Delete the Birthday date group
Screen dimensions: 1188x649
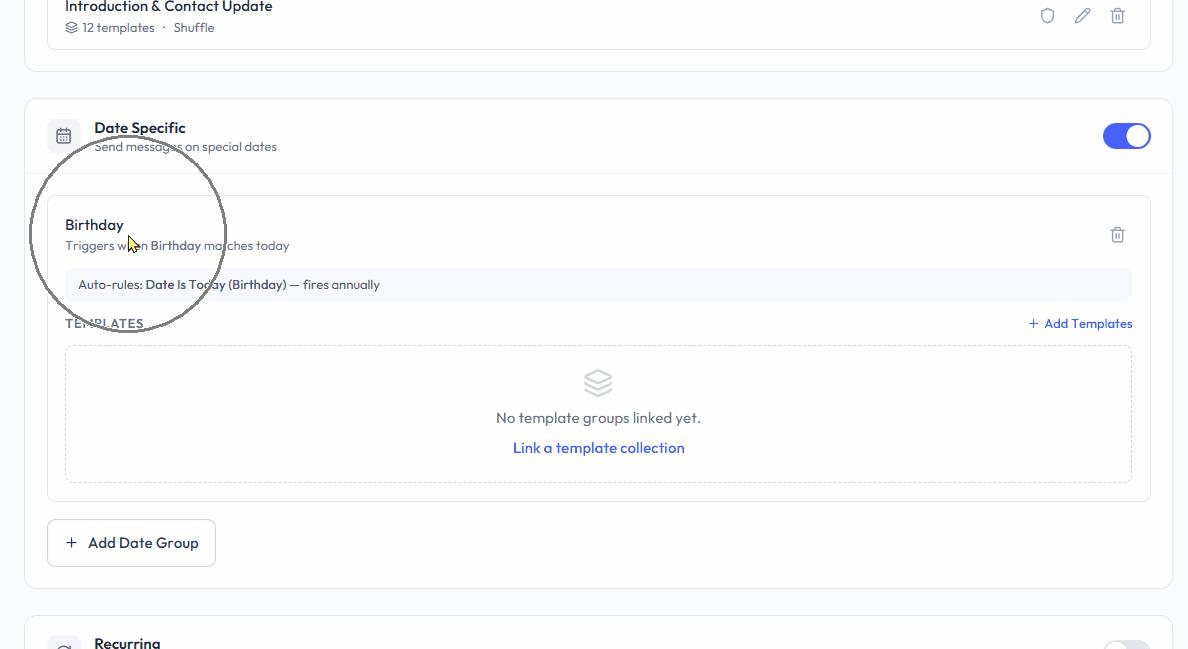tap(1117, 235)
